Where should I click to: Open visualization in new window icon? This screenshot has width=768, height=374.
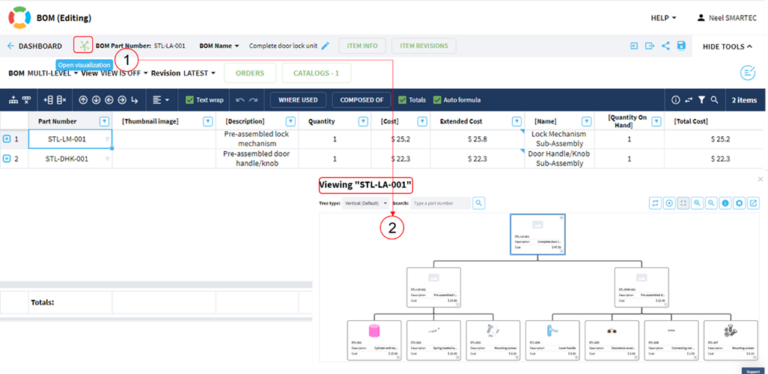pos(754,203)
